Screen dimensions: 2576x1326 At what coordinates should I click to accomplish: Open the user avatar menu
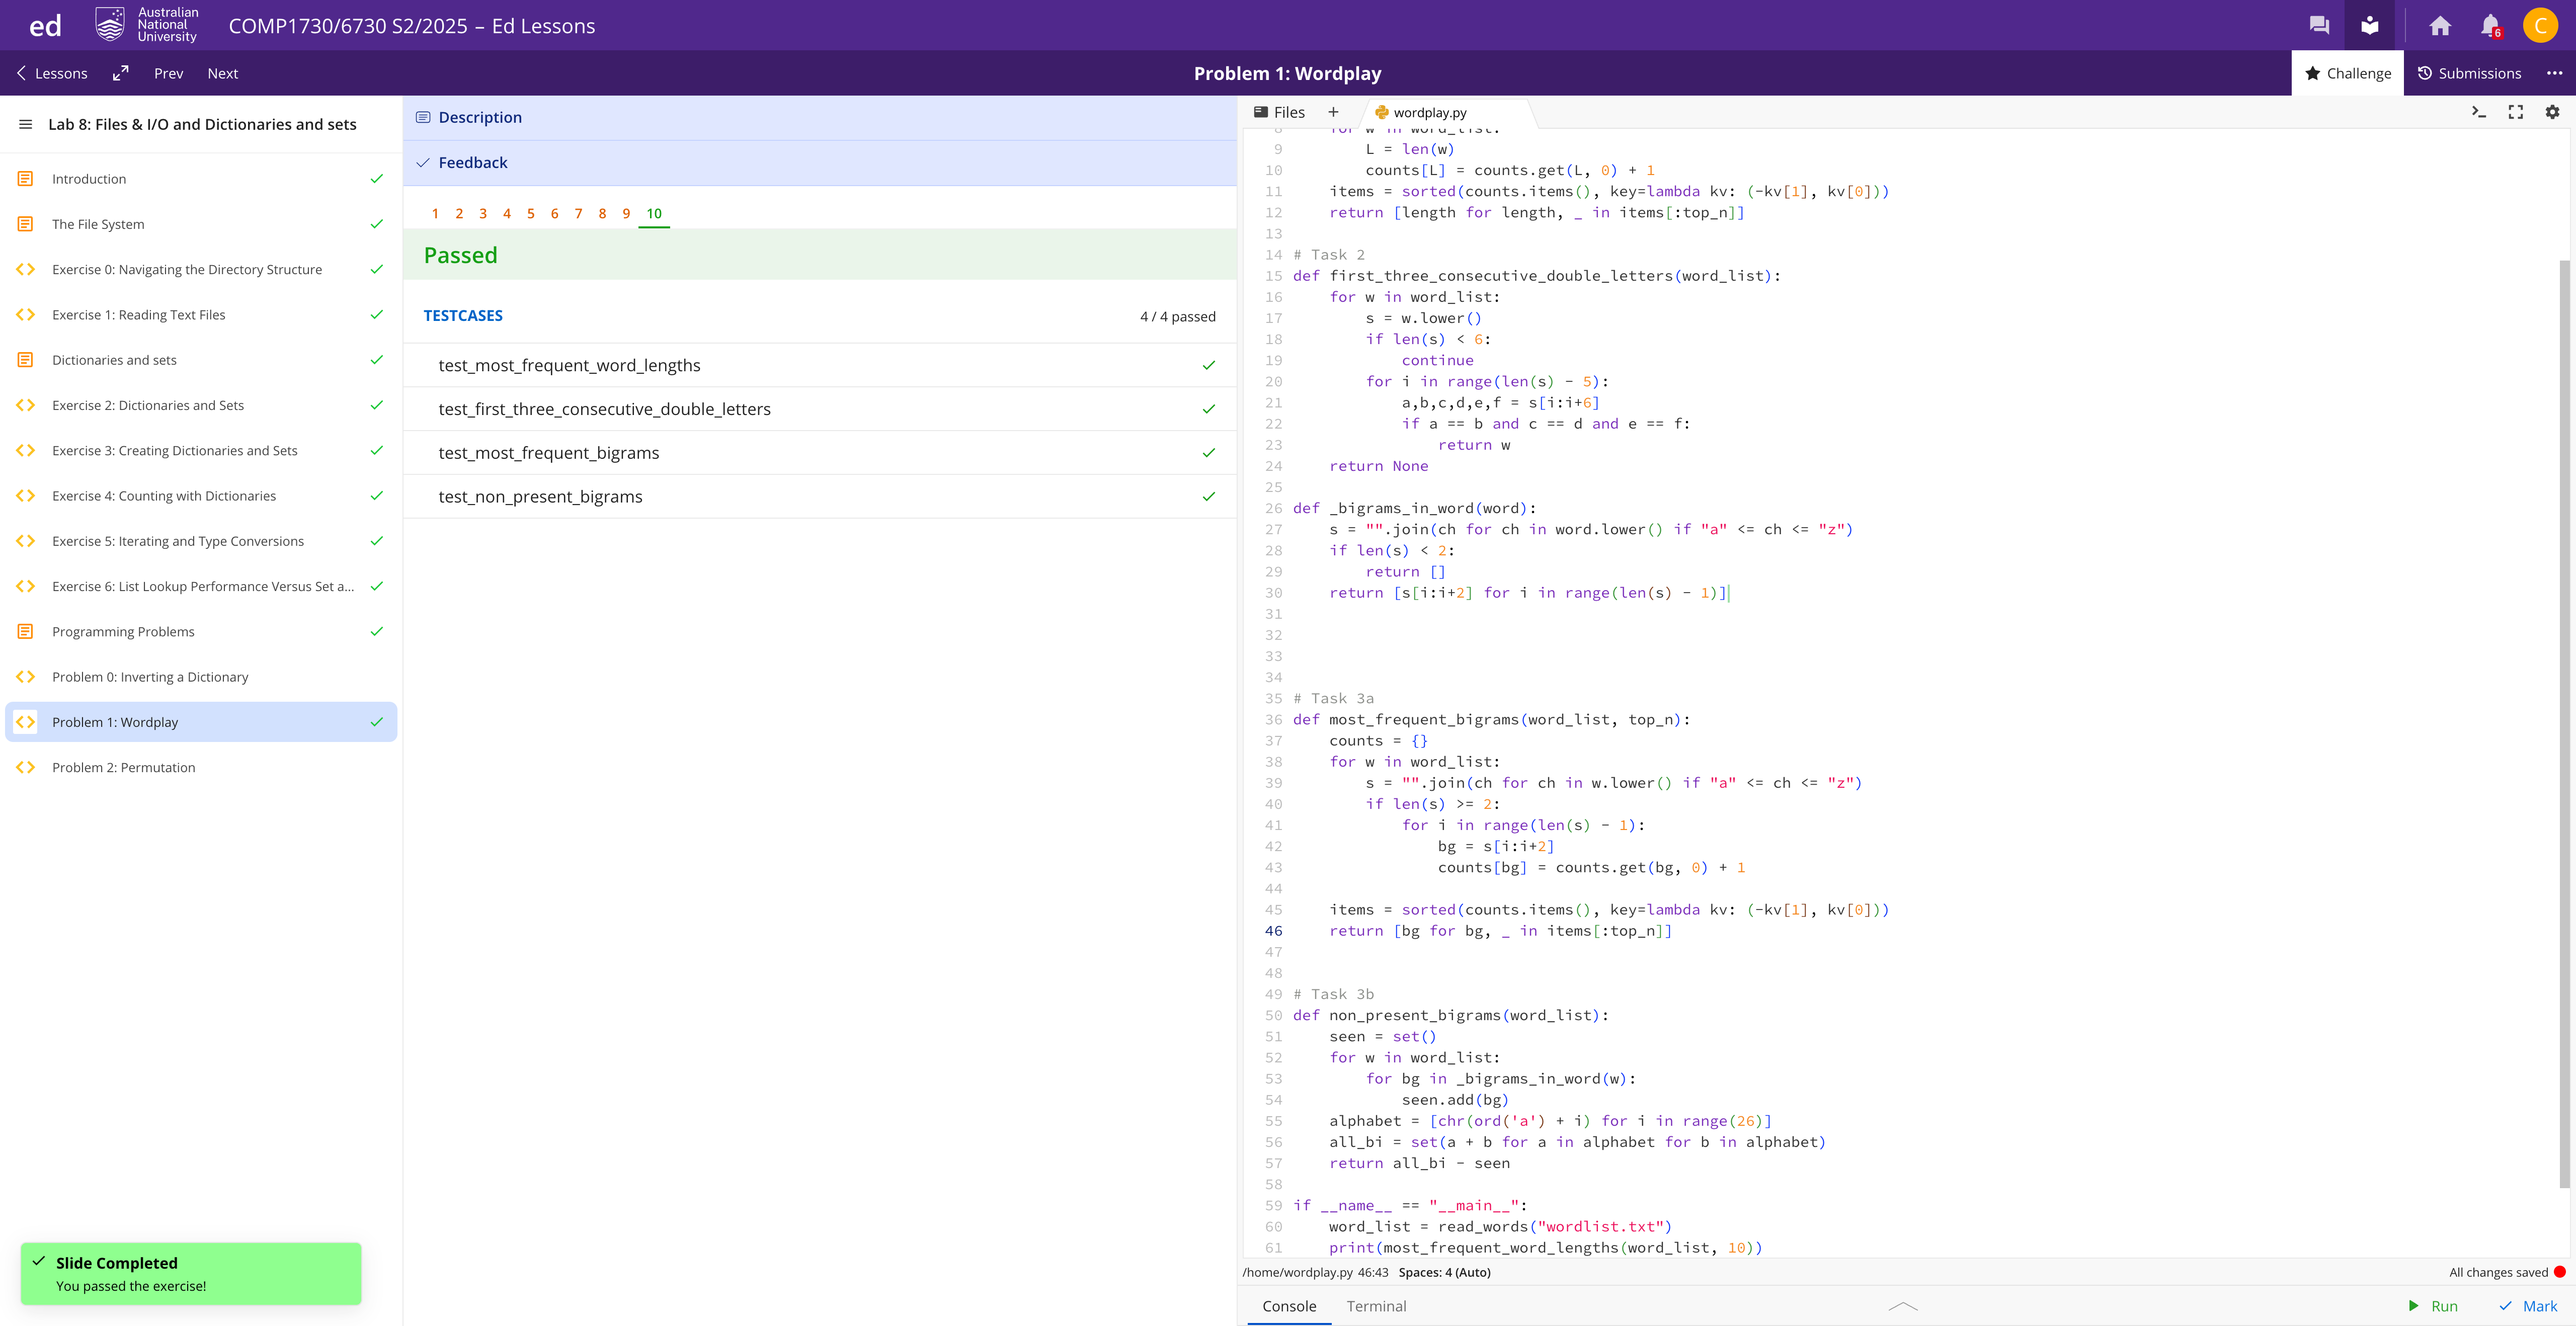click(x=2540, y=26)
